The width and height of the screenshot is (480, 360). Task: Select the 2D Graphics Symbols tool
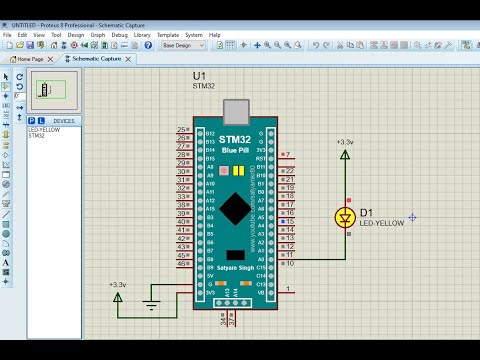point(6,272)
